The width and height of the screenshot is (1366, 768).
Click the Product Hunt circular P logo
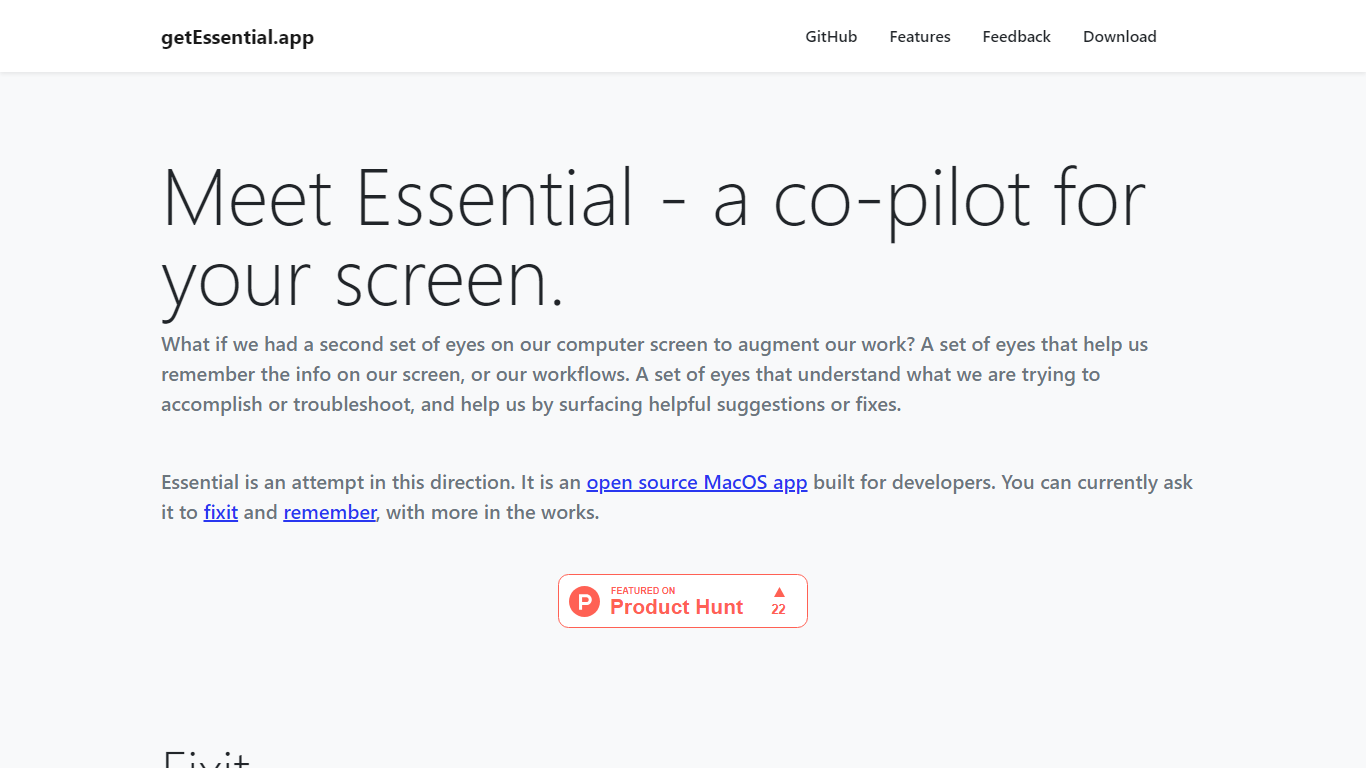coord(584,601)
